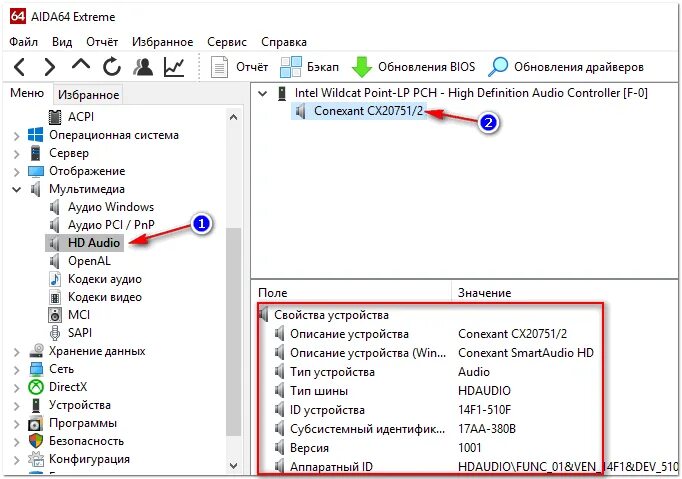Select Отображение in the tree

(x=87, y=171)
